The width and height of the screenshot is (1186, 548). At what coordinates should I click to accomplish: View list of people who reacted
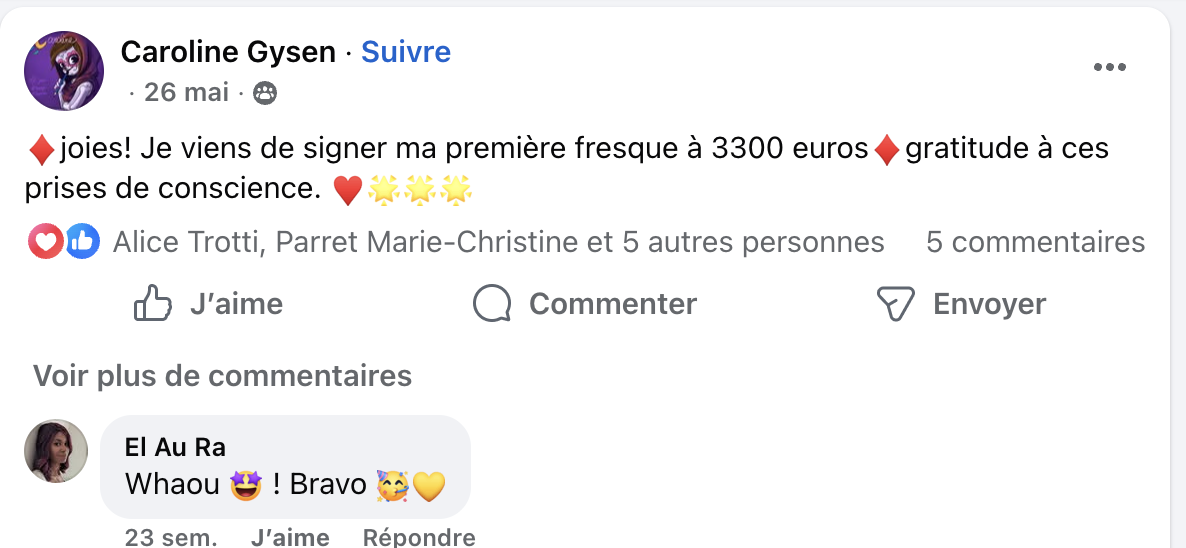point(498,242)
